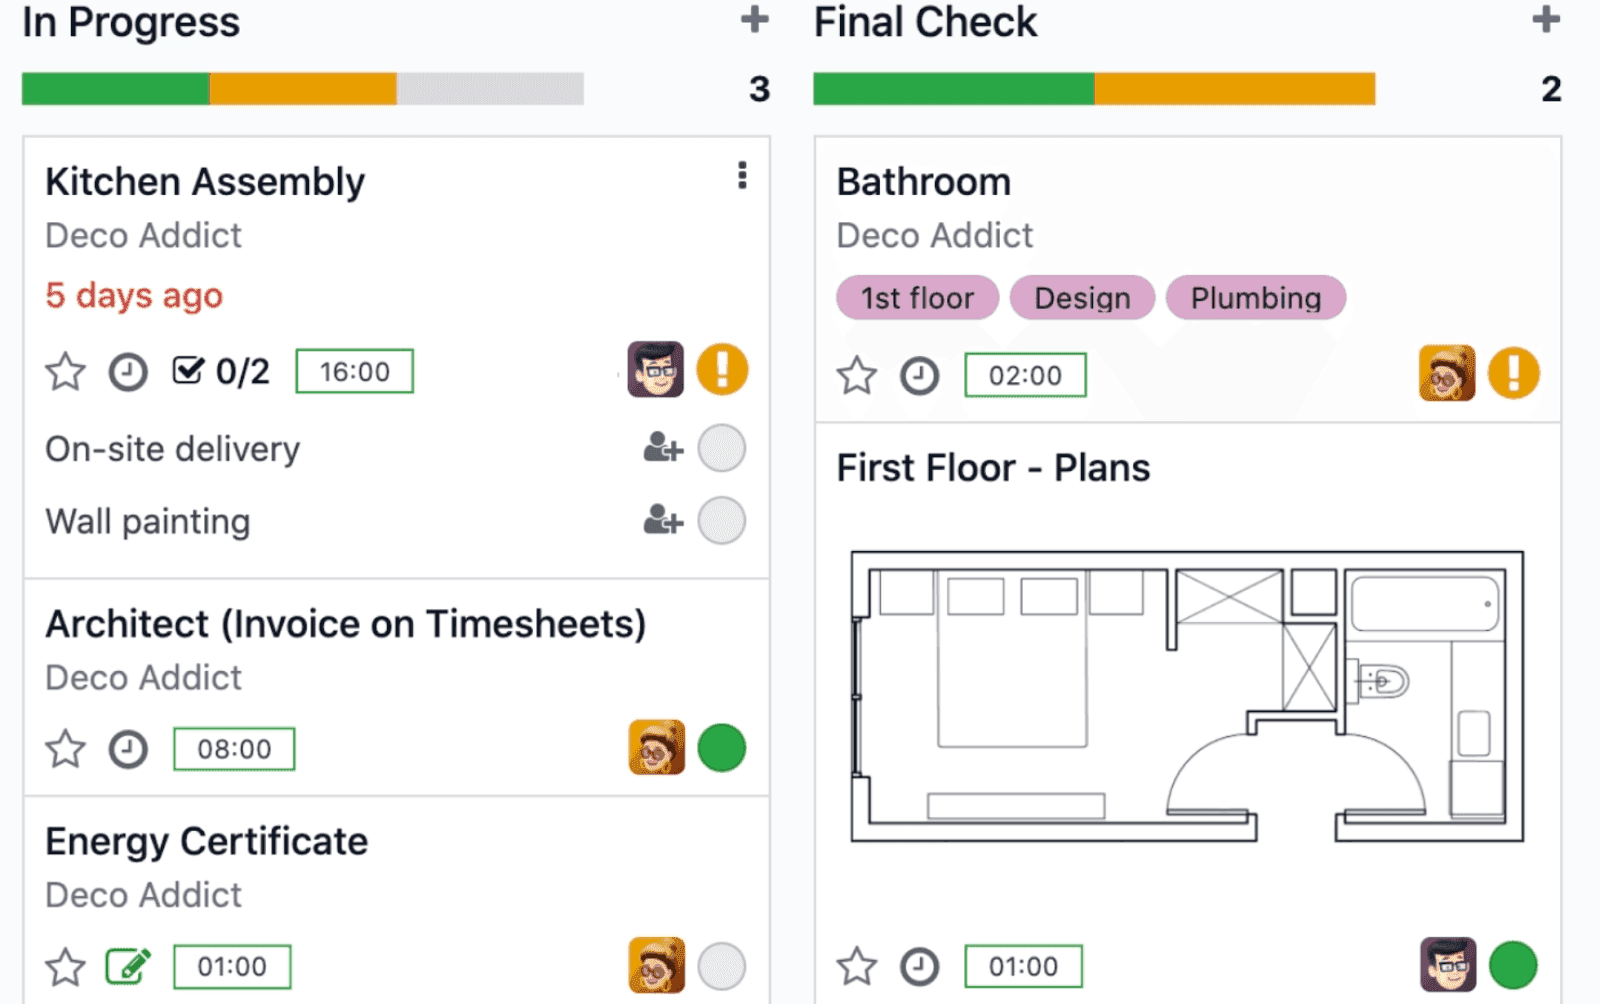Assign someone to On-site delivery subtask

pyautogui.click(x=662, y=448)
